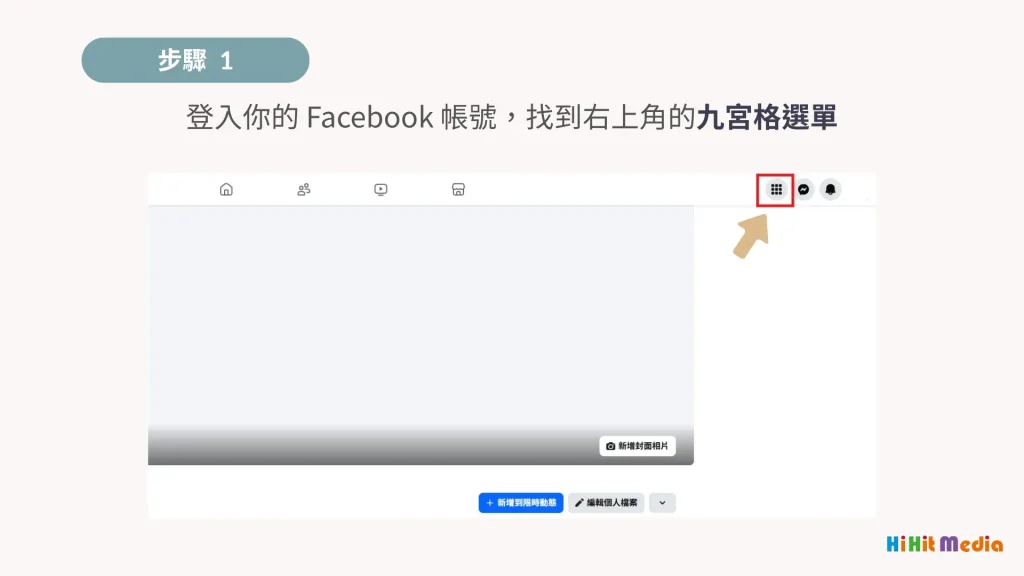Click 新增到限時動態 blue button
The height and width of the screenshot is (576, 1024).
coord(520,503)
